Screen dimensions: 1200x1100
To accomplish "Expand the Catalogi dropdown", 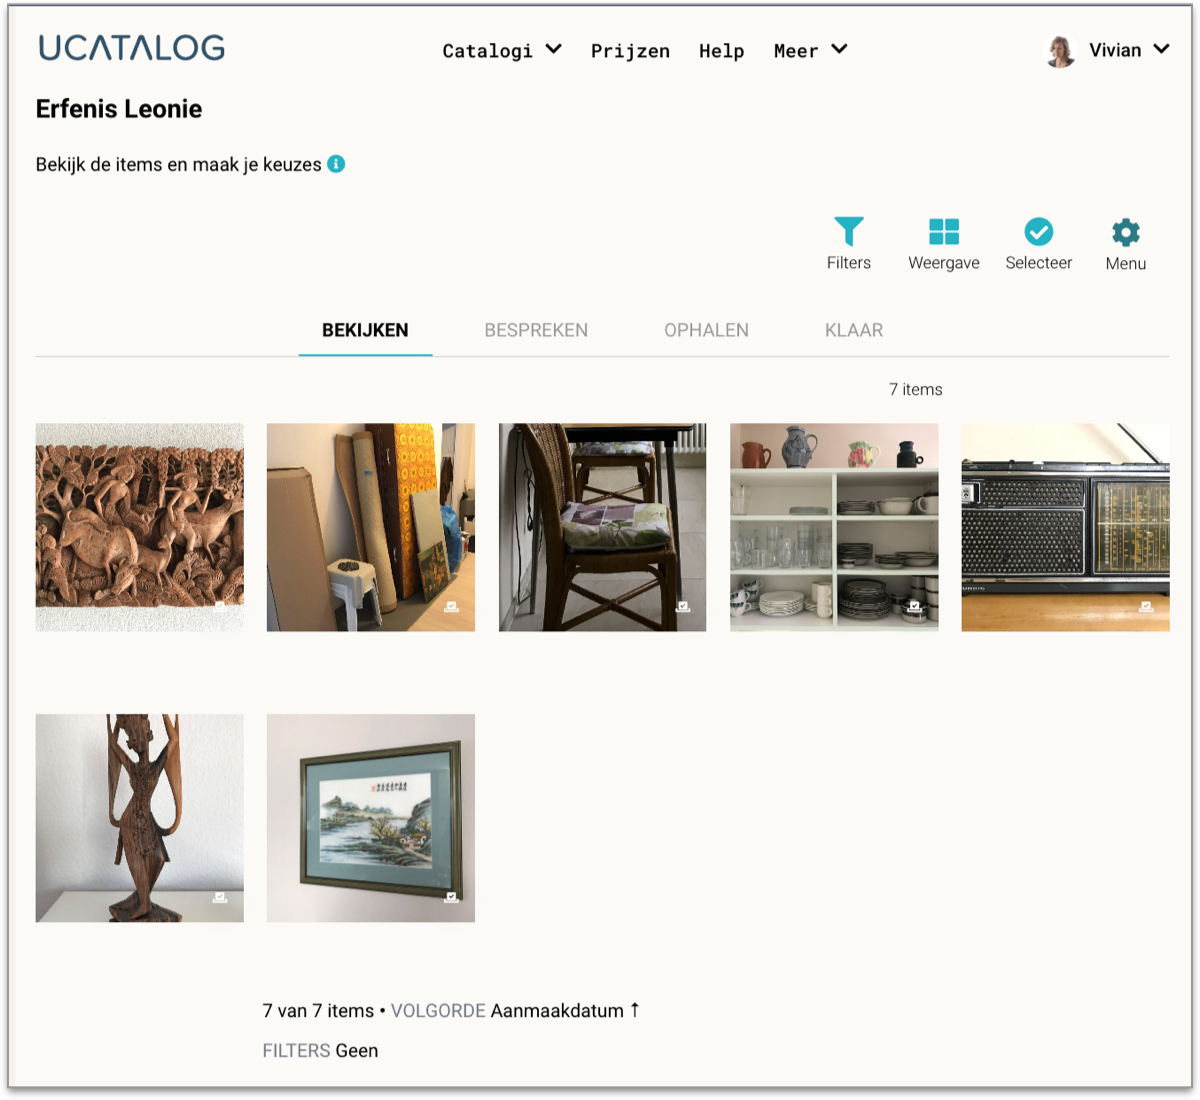I will point(502,51).
